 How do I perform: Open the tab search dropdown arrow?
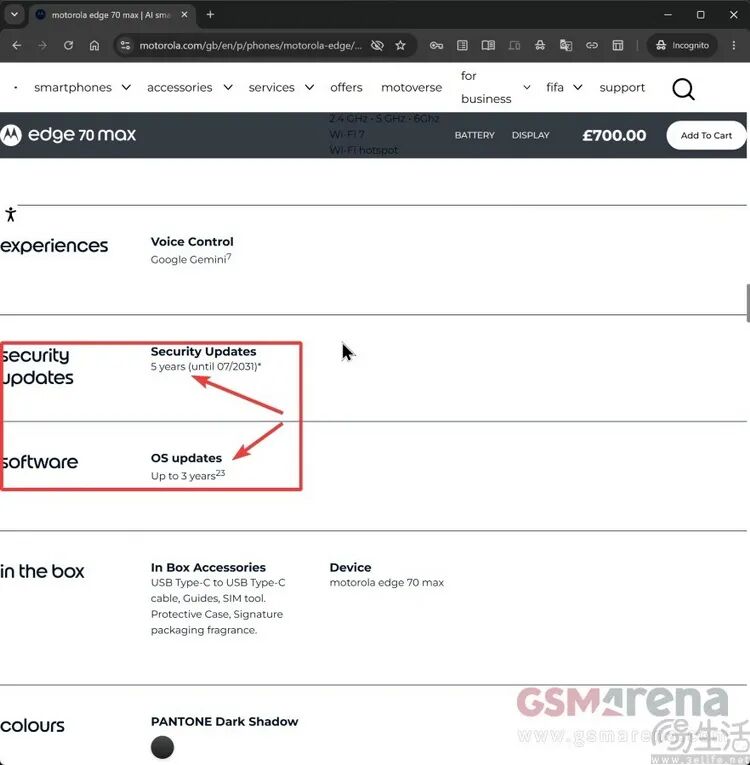click(14, 15)
